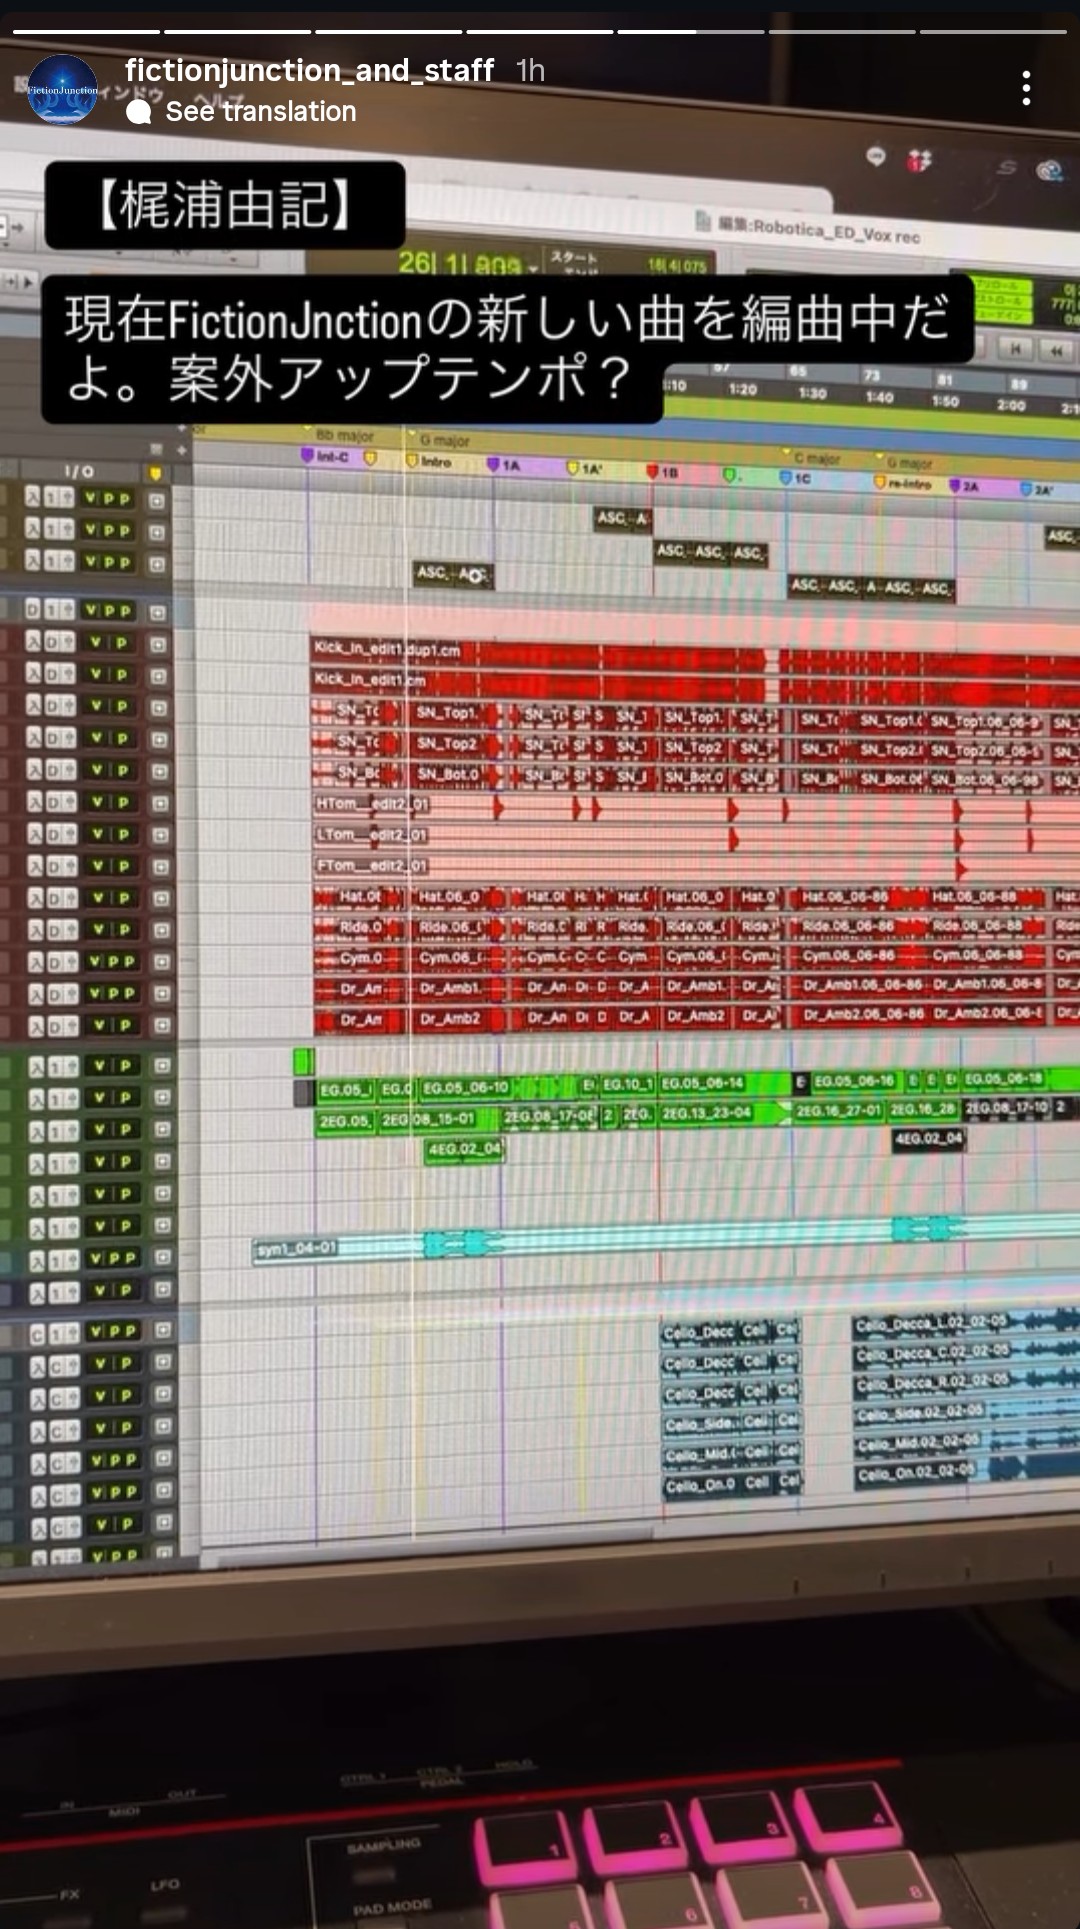The height and width of the screenshot is (1929, 1080).
Task: Open the fictionjunction_and_staff profile avatar
Action: pos(62,89)
